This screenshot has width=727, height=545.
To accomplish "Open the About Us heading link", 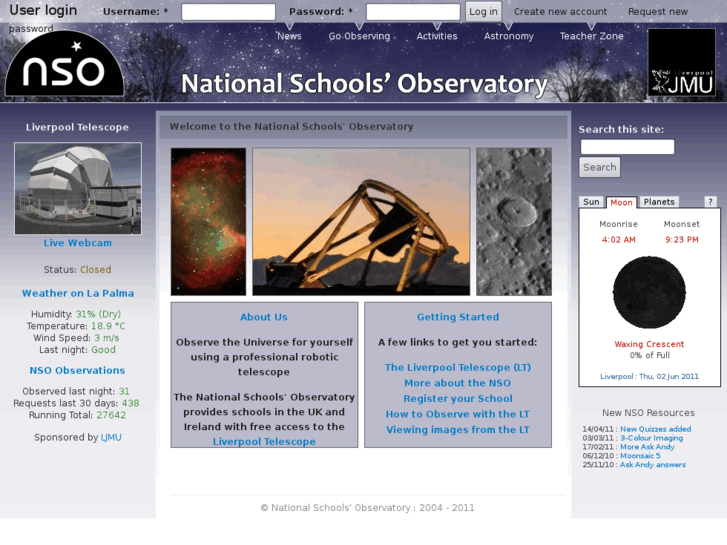I will 264,317.
